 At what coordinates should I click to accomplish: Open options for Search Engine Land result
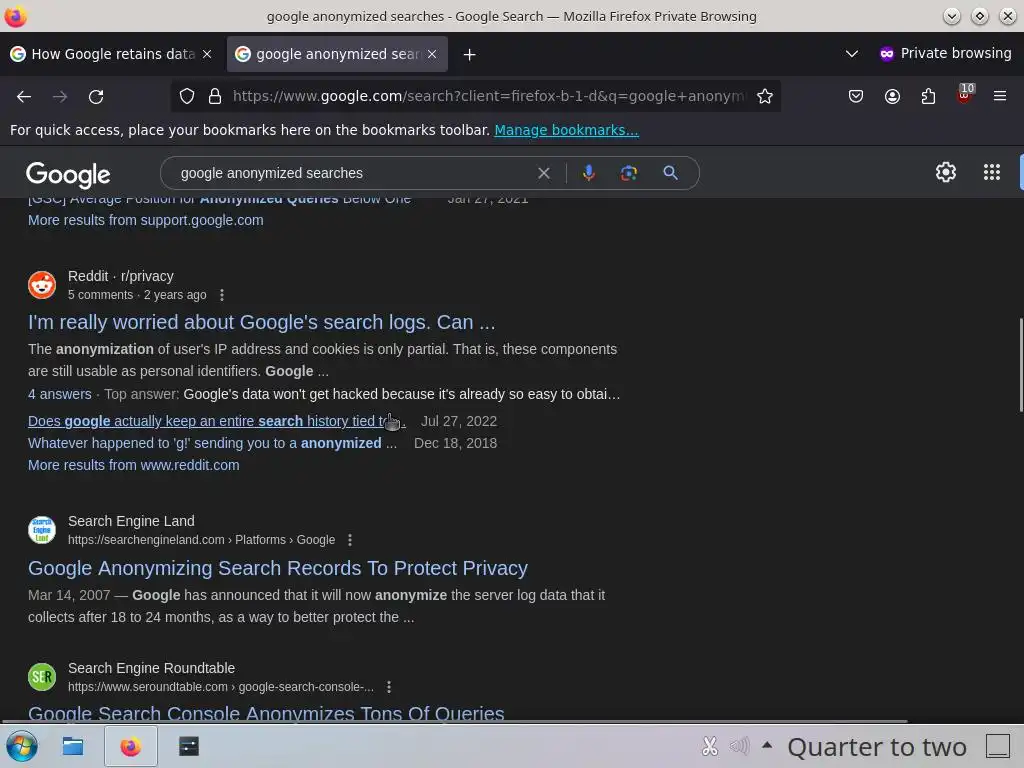[350, 540]
